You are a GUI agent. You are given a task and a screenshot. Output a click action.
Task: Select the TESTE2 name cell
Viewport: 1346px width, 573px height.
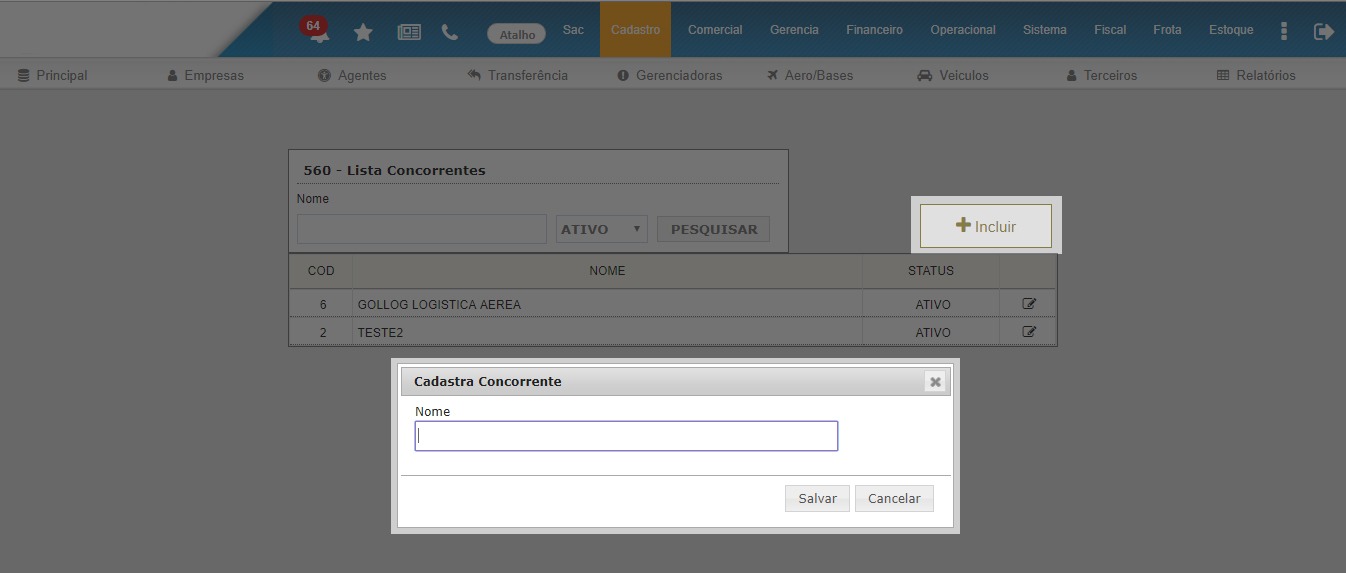(607, 332)
